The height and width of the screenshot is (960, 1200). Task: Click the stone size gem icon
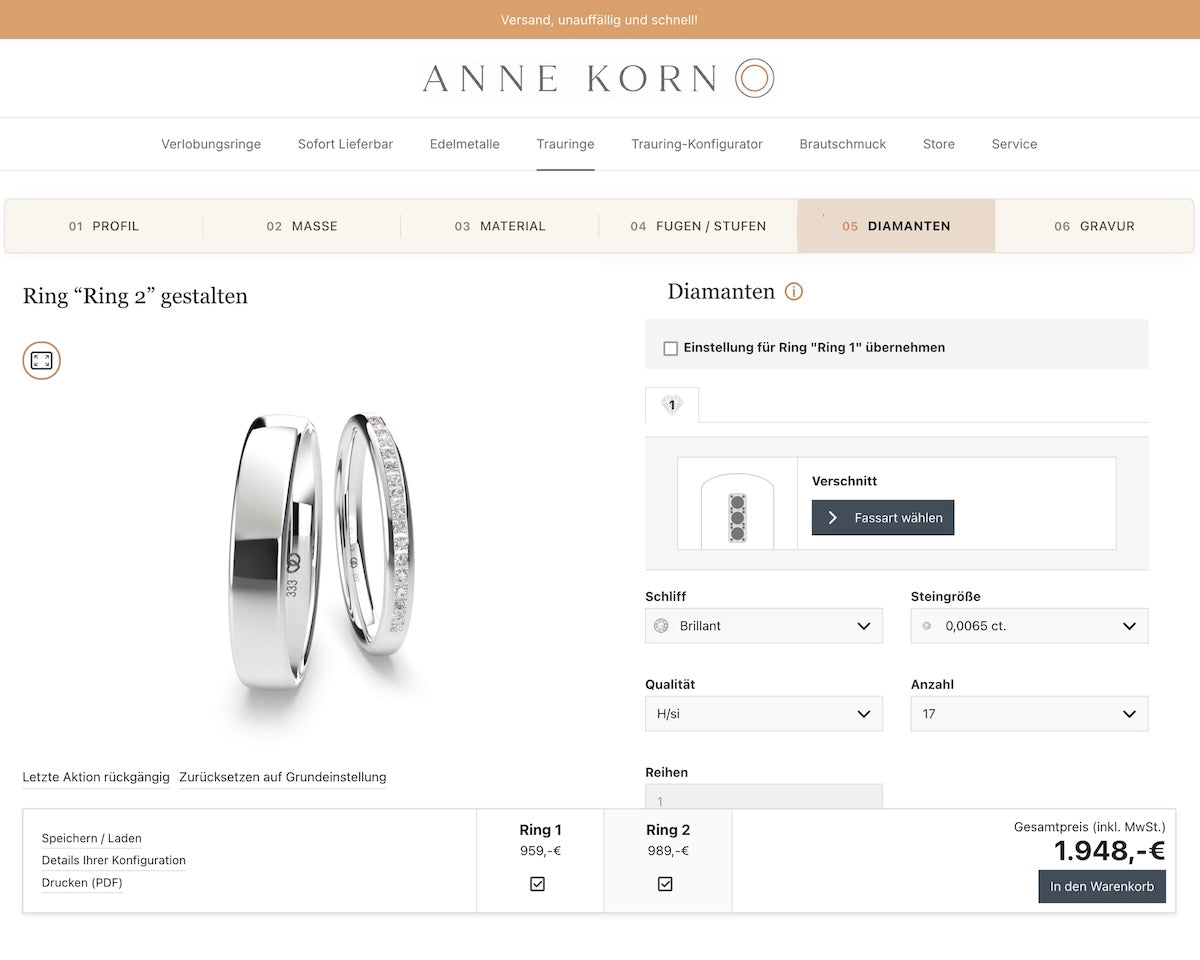pyautogui.click(x=926, y=626)
